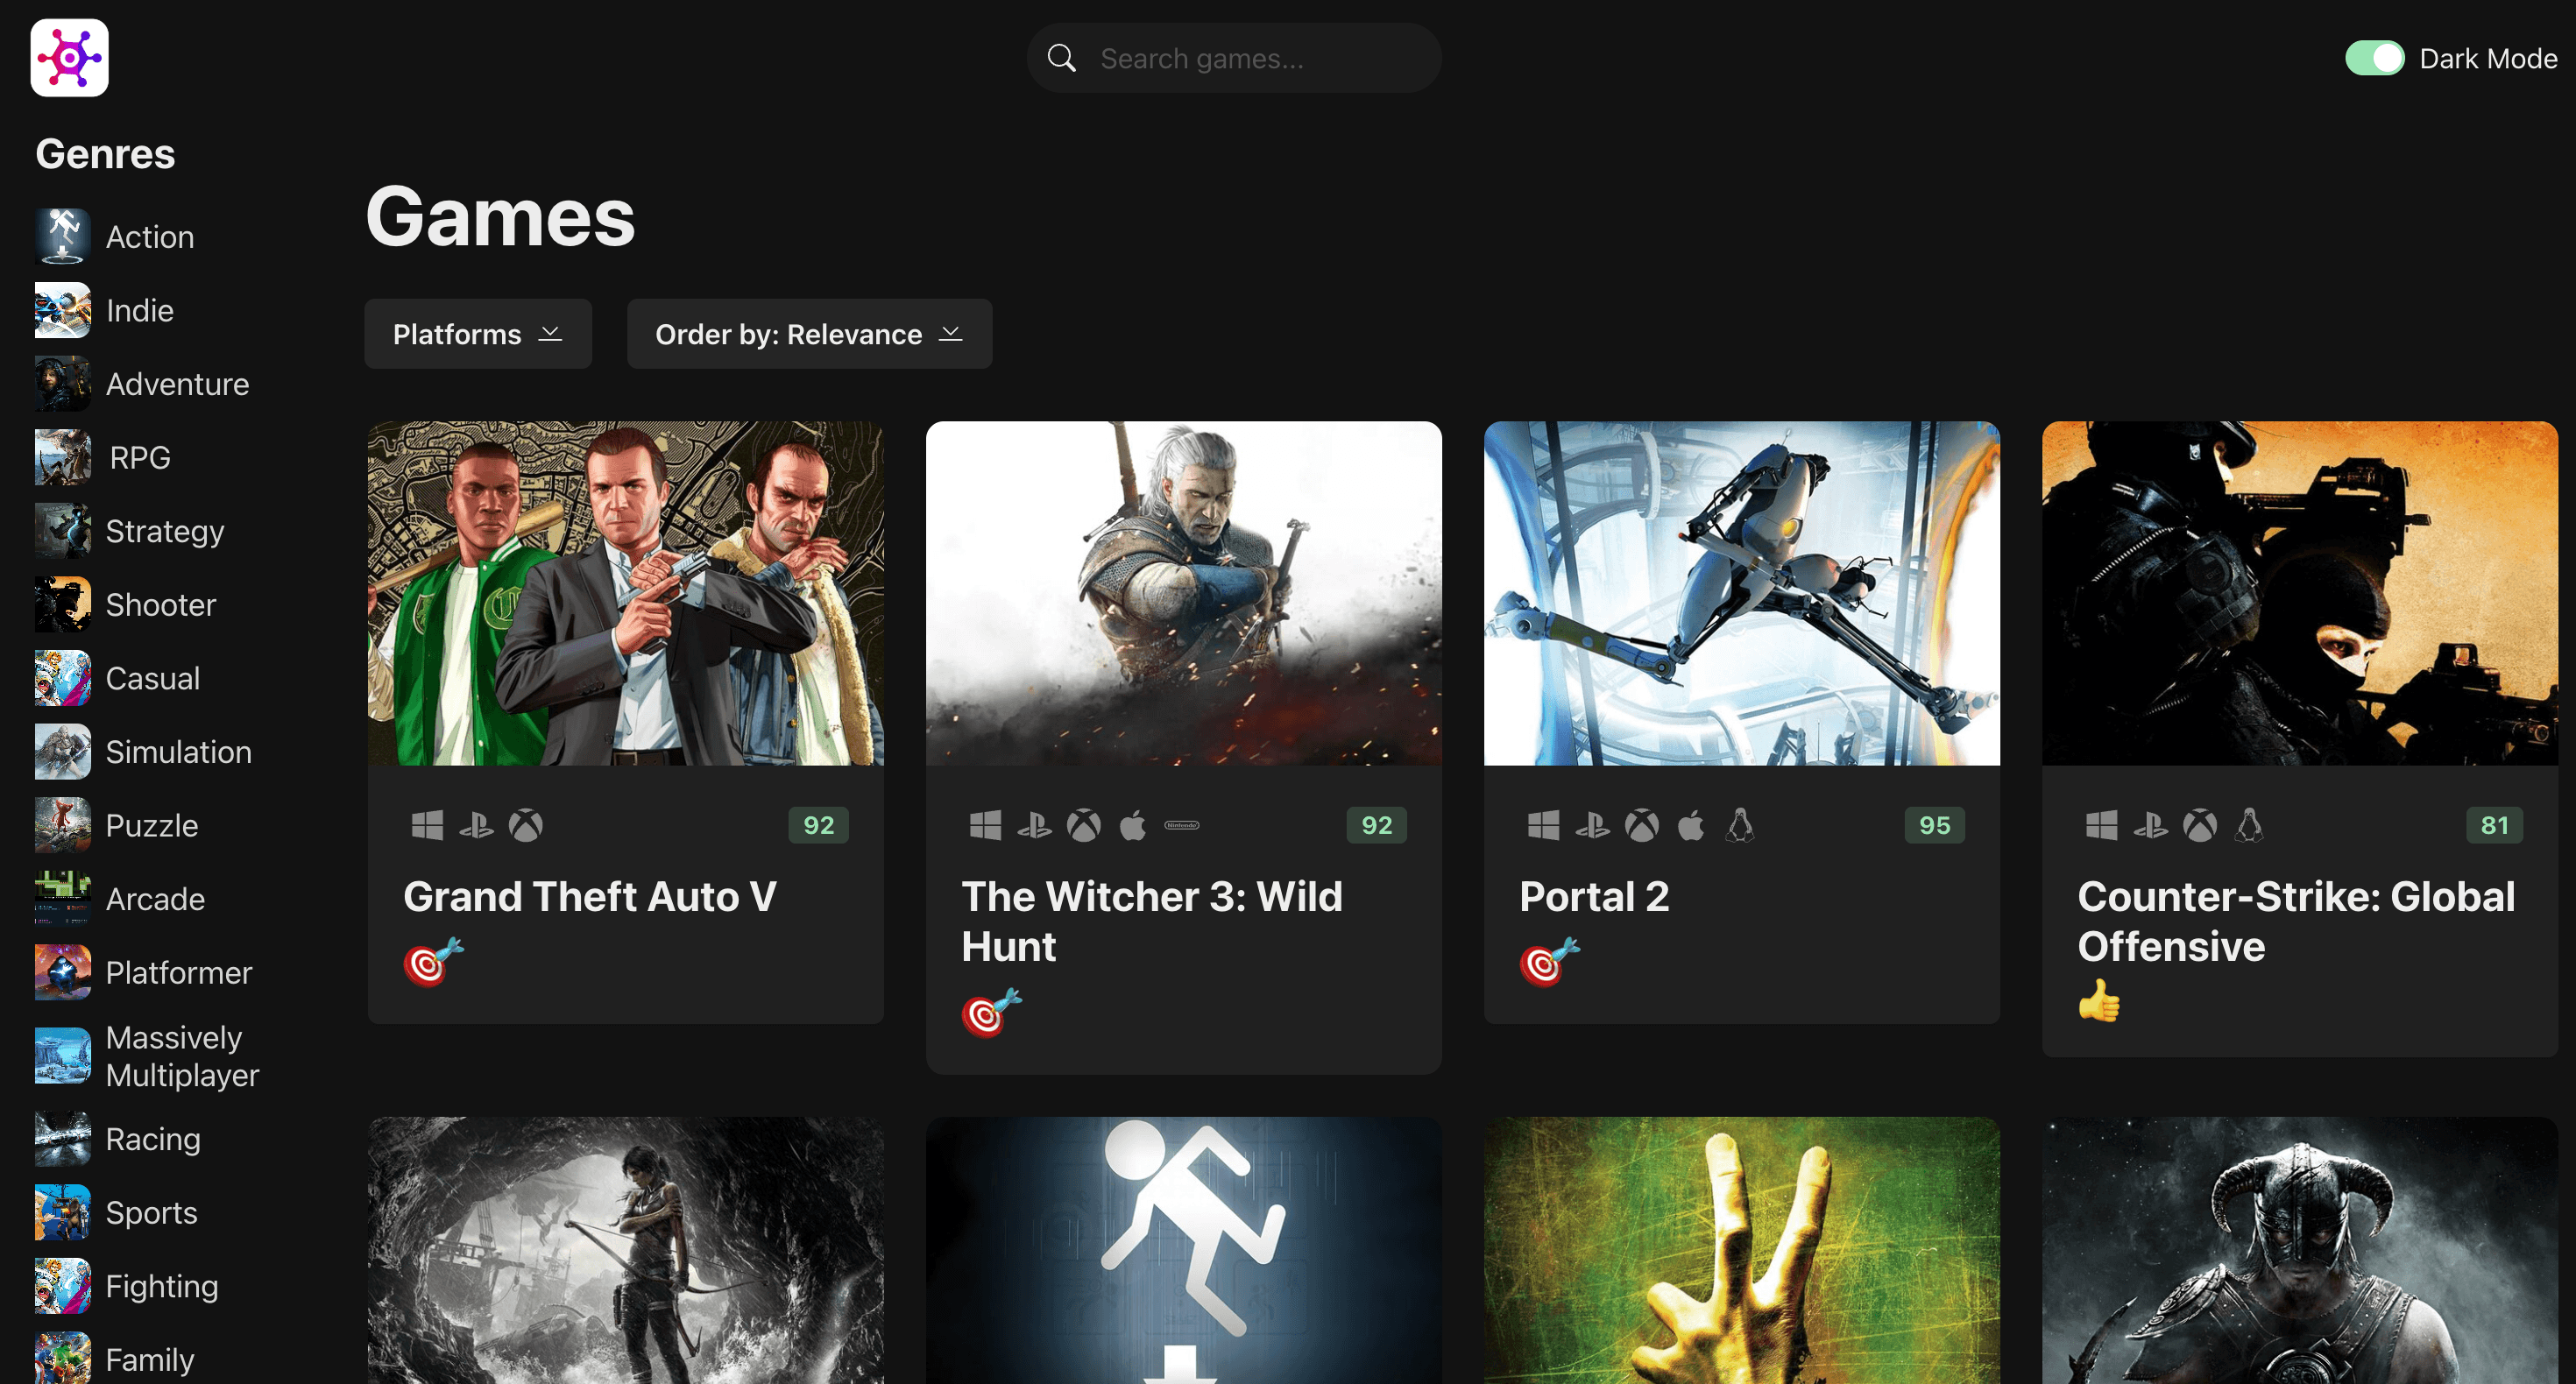The width and height of the screenshot is (2576, 1384).
Task: Open the Order by: Relevance dropdown
Action: (808, 334)
